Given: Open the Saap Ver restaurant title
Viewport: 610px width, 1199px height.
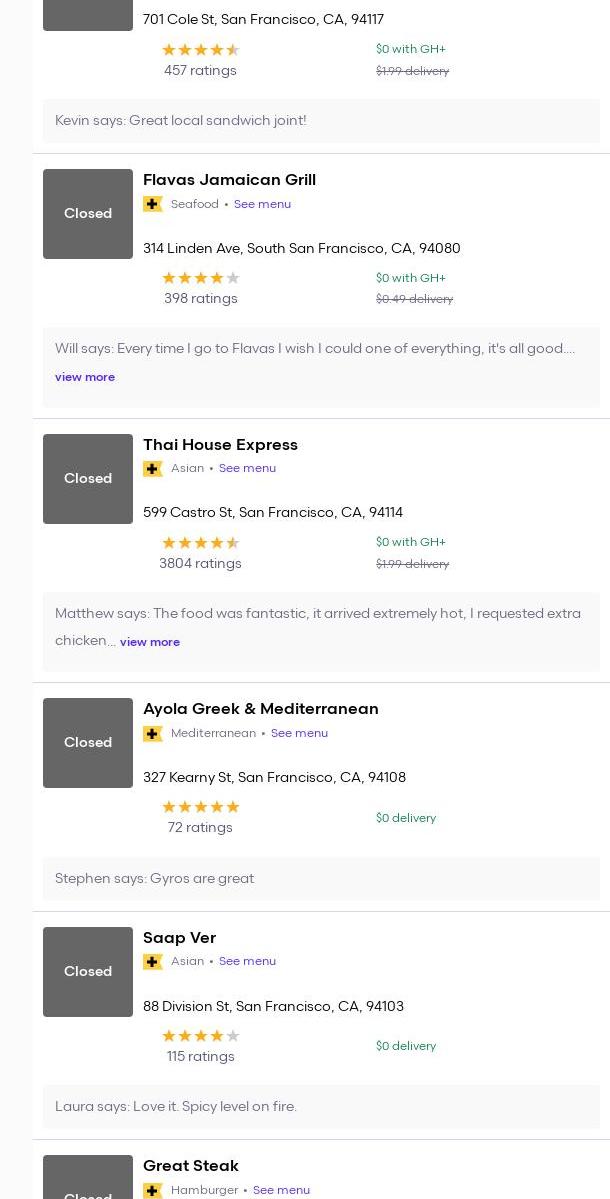Looking at the screenshot, I should coord(179,938).
